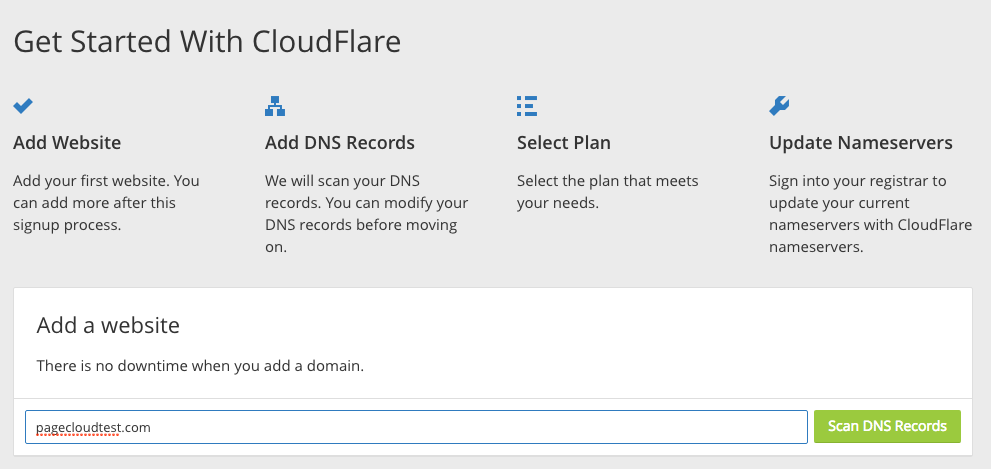
Task: Click the 'Add a website' panel heading
Action: (x=108, y=325)
